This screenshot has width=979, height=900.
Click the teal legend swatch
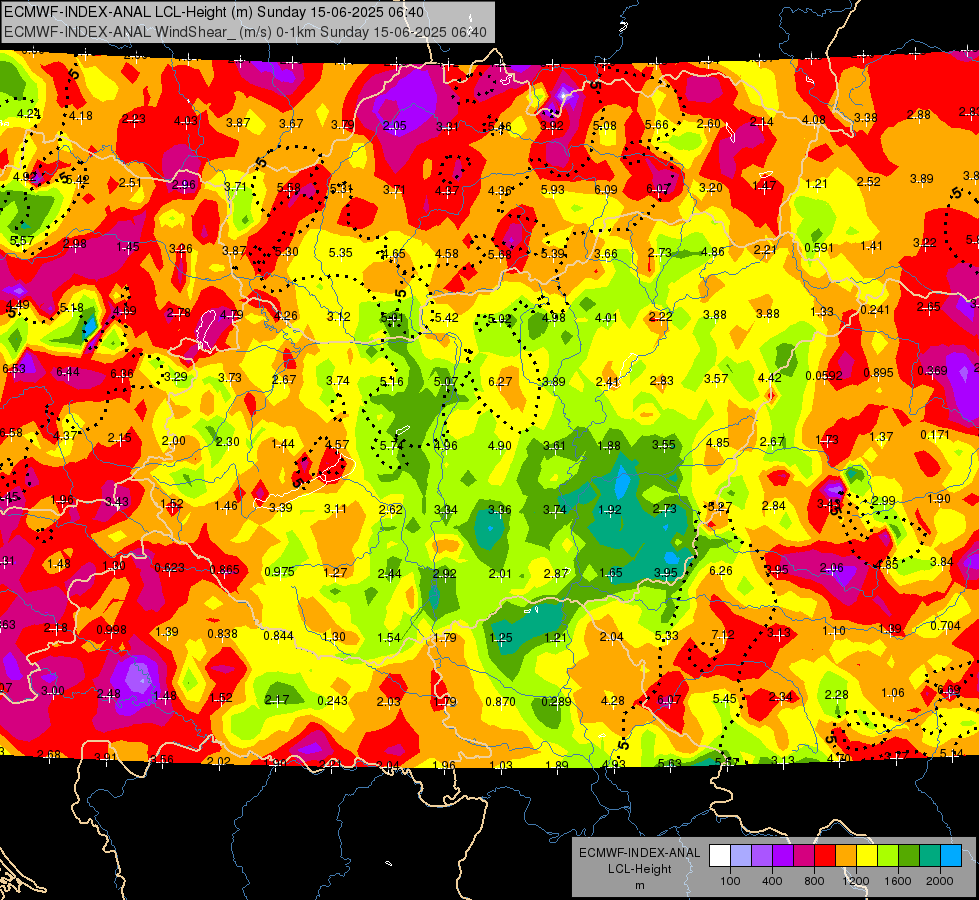click(930, 856)
